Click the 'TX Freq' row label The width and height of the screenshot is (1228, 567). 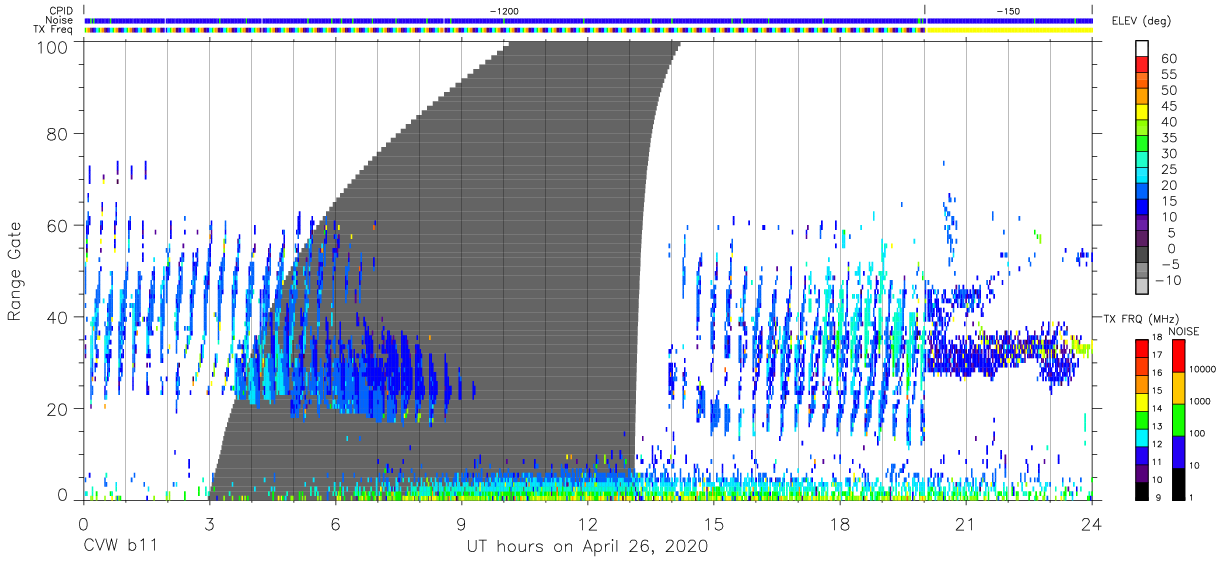pyautogui.click(x=53, y=30)
